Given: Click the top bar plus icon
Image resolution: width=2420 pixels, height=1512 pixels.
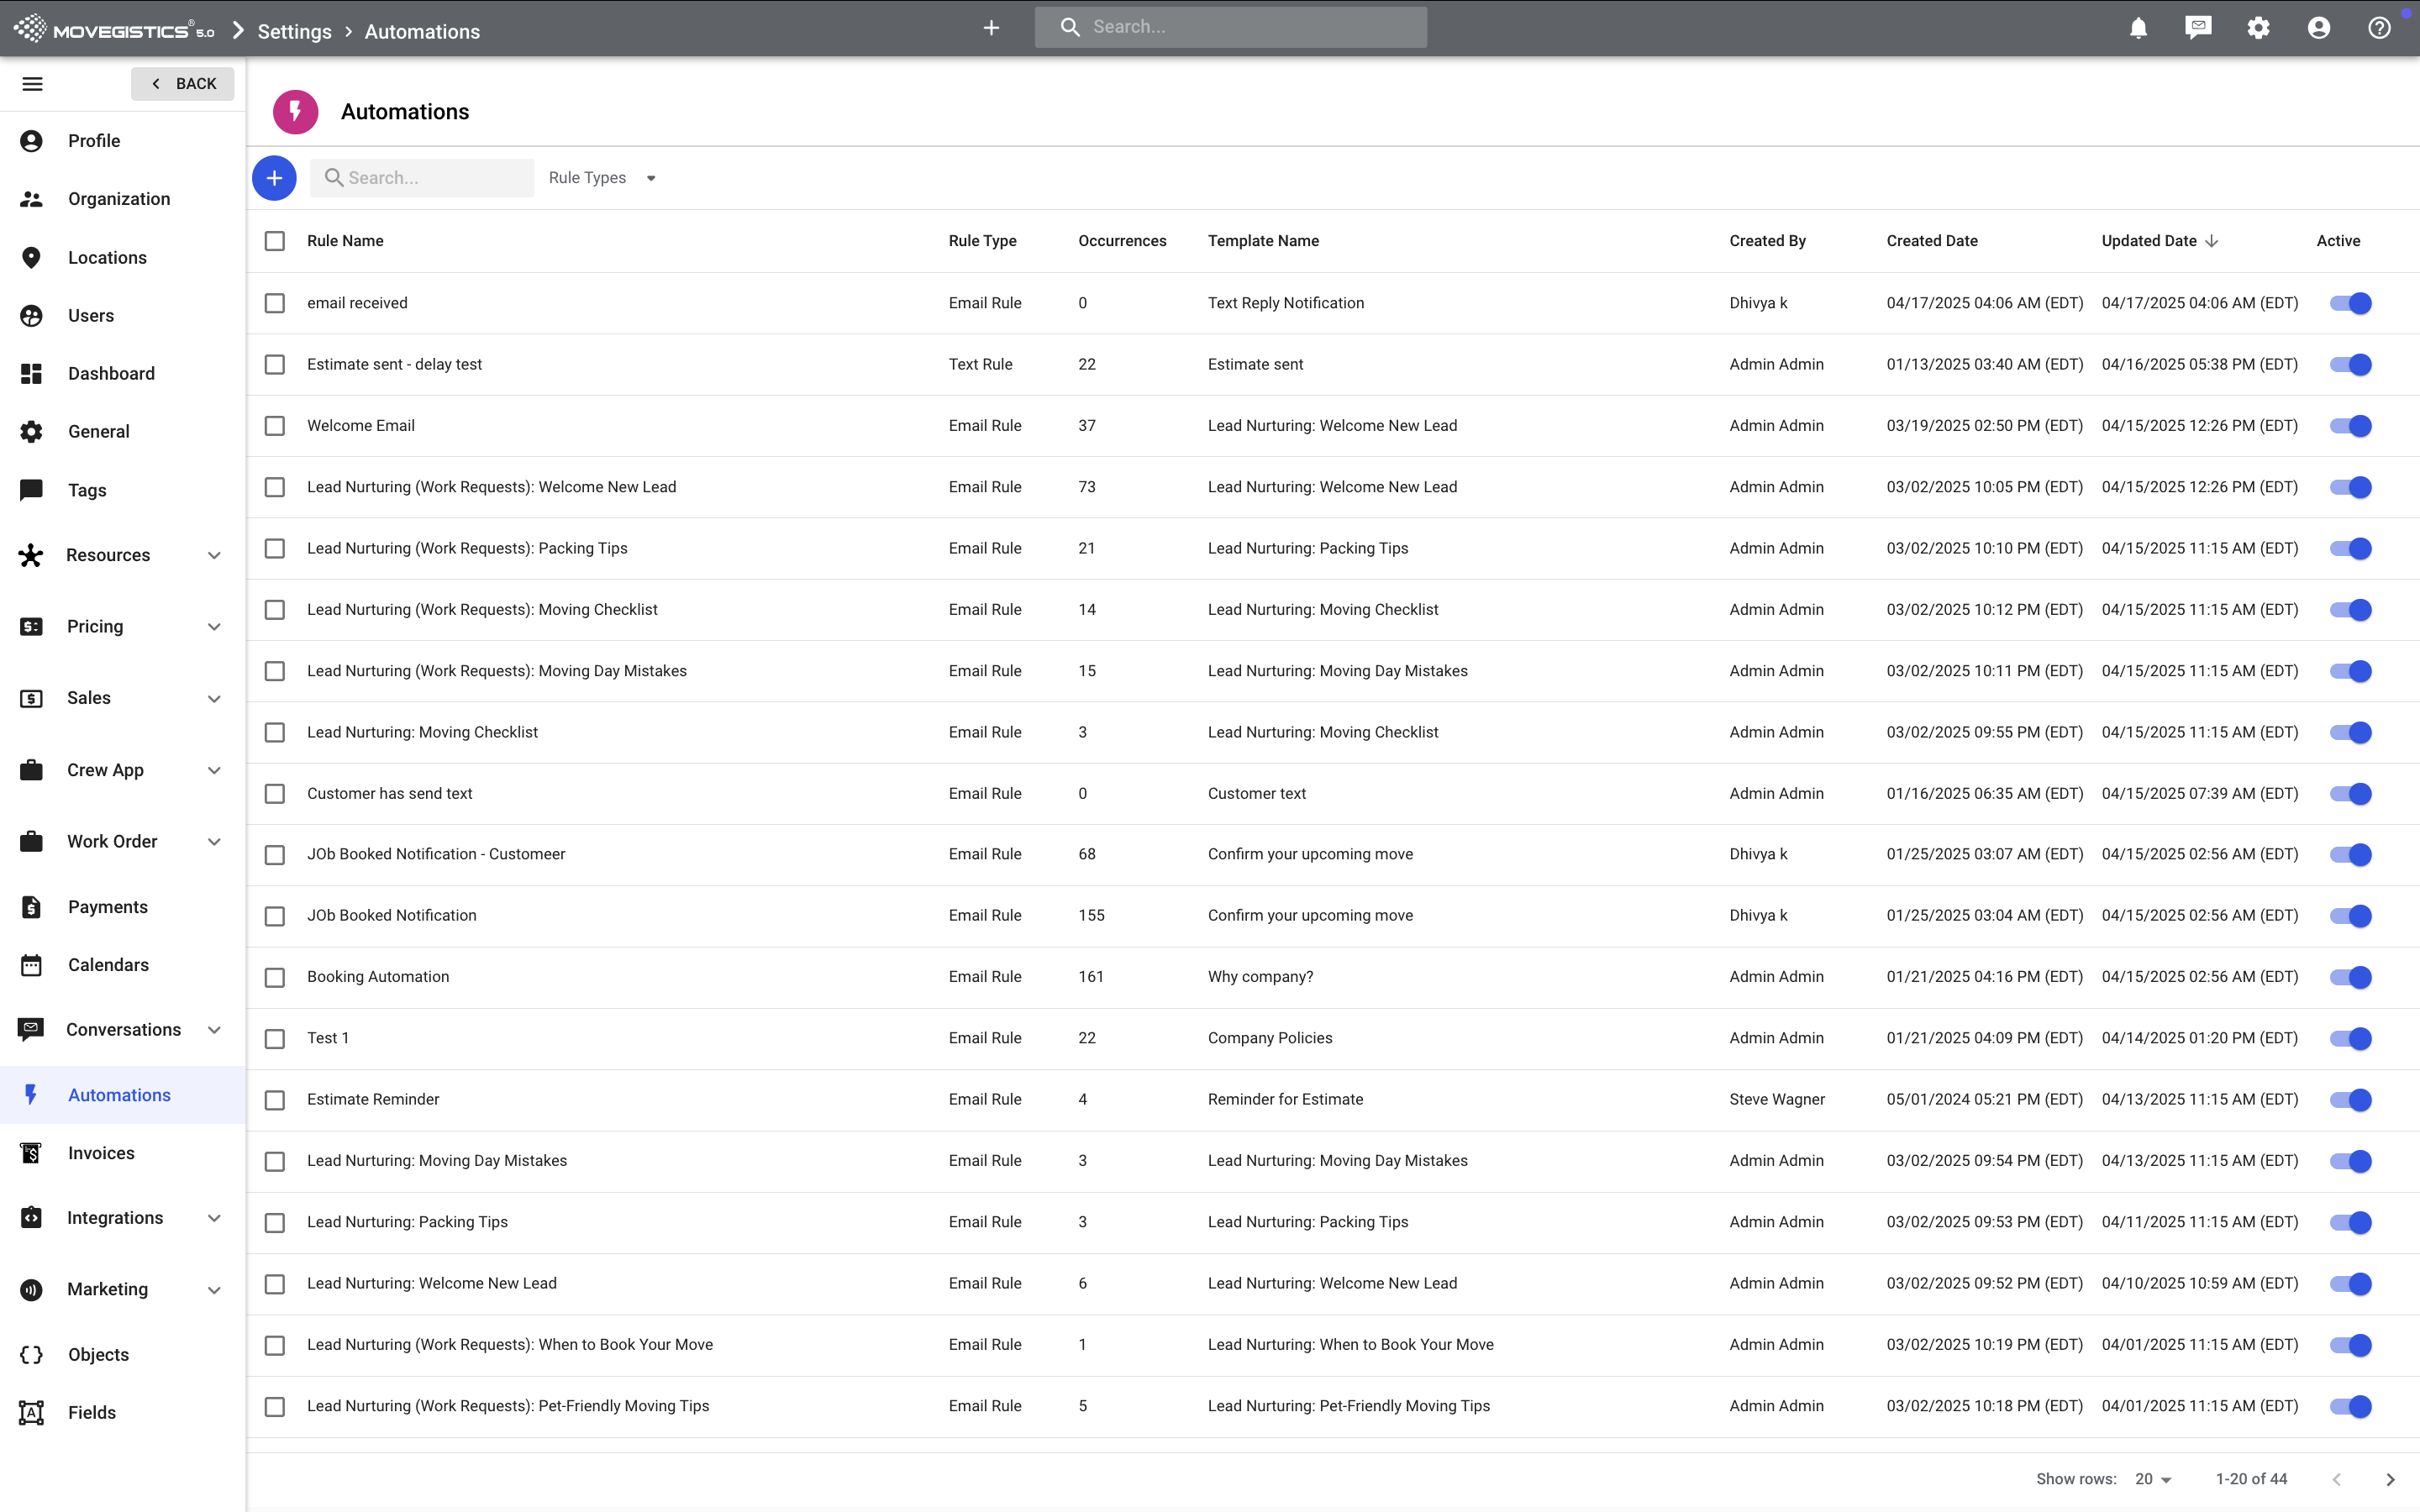Looking at the screenshot, I should click(991, 28).
